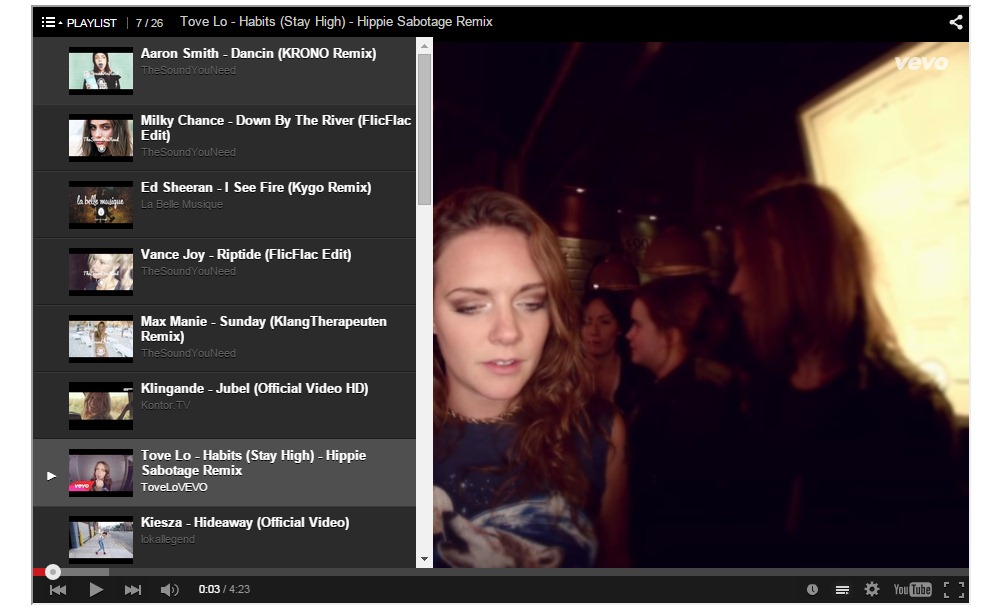999x612 pixels.
Task: Click La Belle Musique channel name
Action: pyautogui.click(x=182, y=204)
